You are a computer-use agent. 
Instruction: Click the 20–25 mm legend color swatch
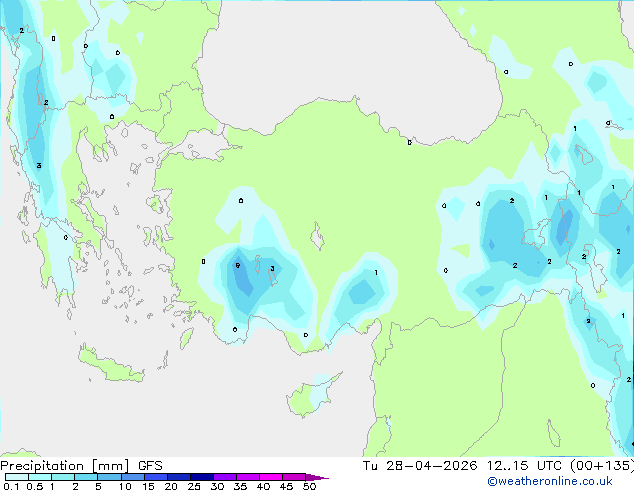coord(178,477)
